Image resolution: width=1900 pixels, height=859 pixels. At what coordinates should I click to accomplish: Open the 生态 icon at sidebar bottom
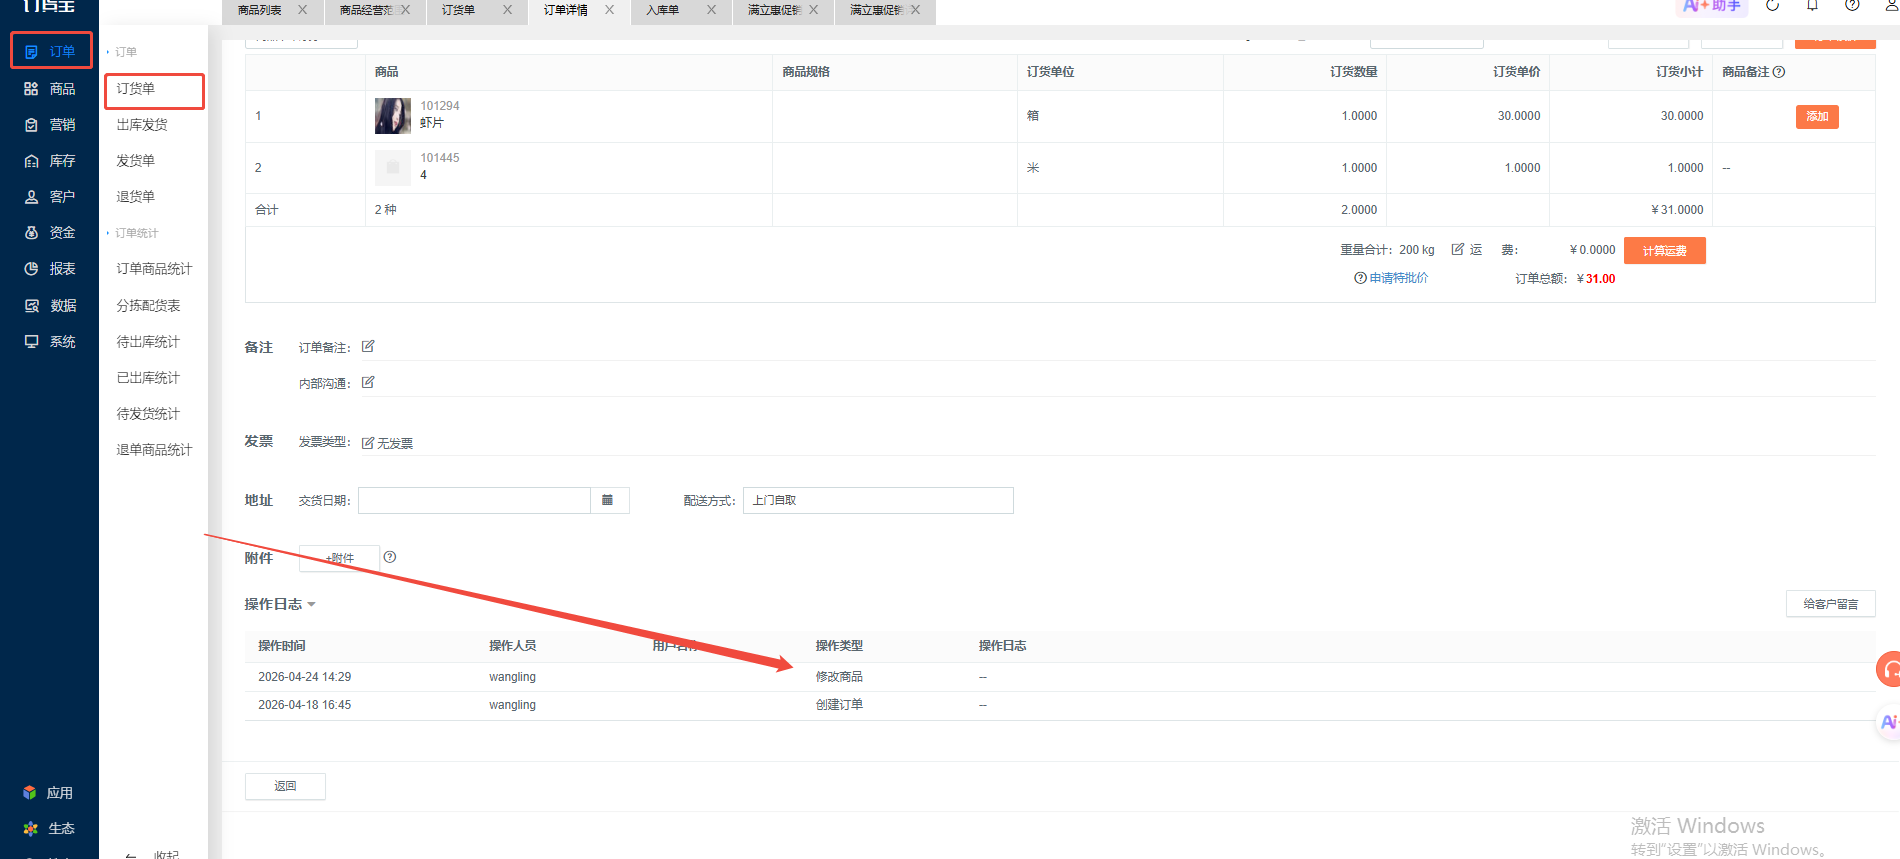(x=30, y=829)
